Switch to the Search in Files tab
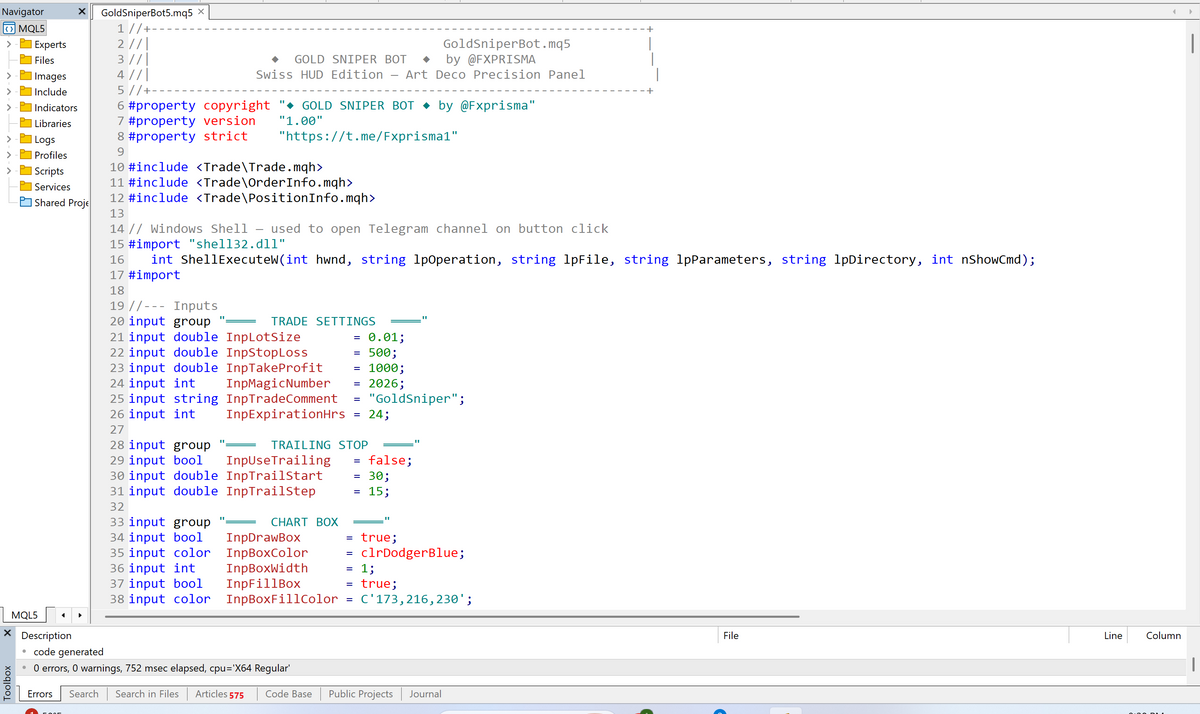Screen dimensions: 1200x714 (x=146, y=693)
